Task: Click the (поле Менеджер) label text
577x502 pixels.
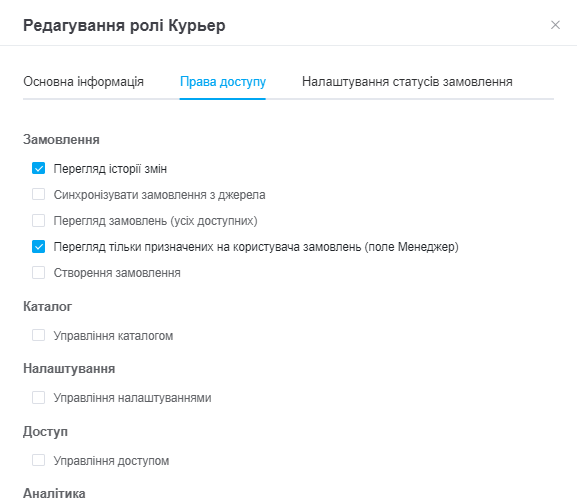Action: pyautogui.click(x=411, y=247)
